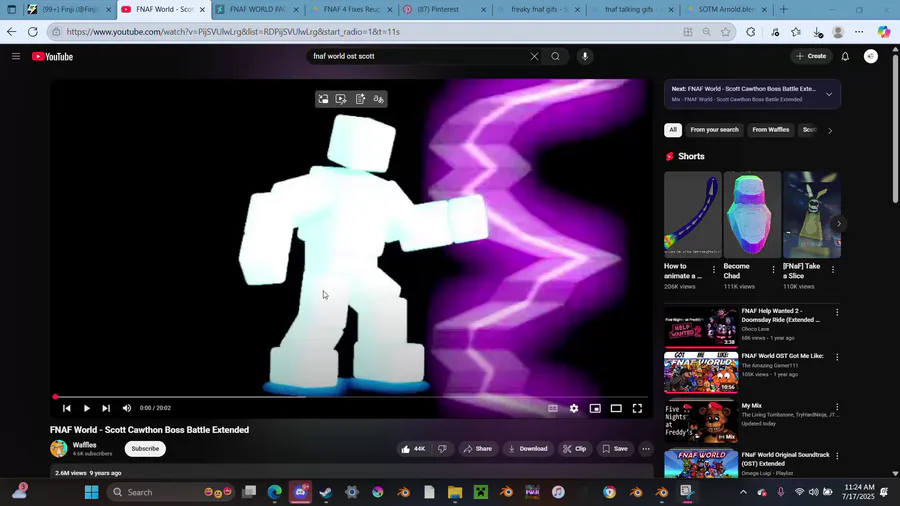
Task: Open the [FNaF] Take a Slice Short
Action: coord(812,215)
